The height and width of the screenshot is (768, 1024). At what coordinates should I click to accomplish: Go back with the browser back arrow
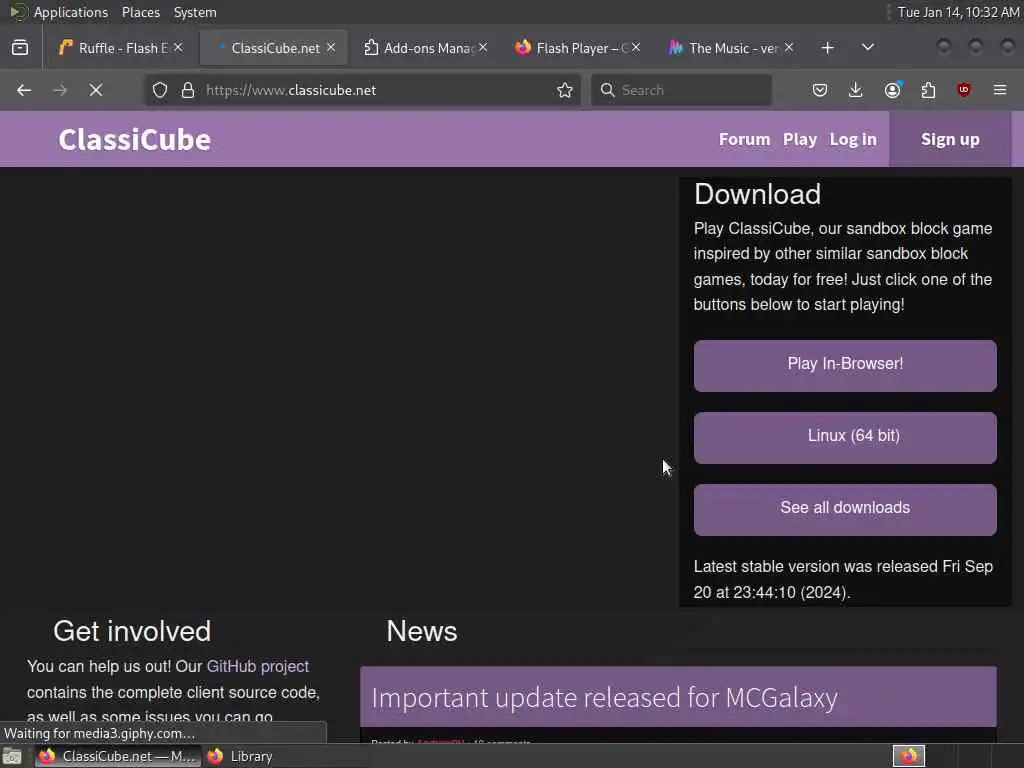click(24, 90)
